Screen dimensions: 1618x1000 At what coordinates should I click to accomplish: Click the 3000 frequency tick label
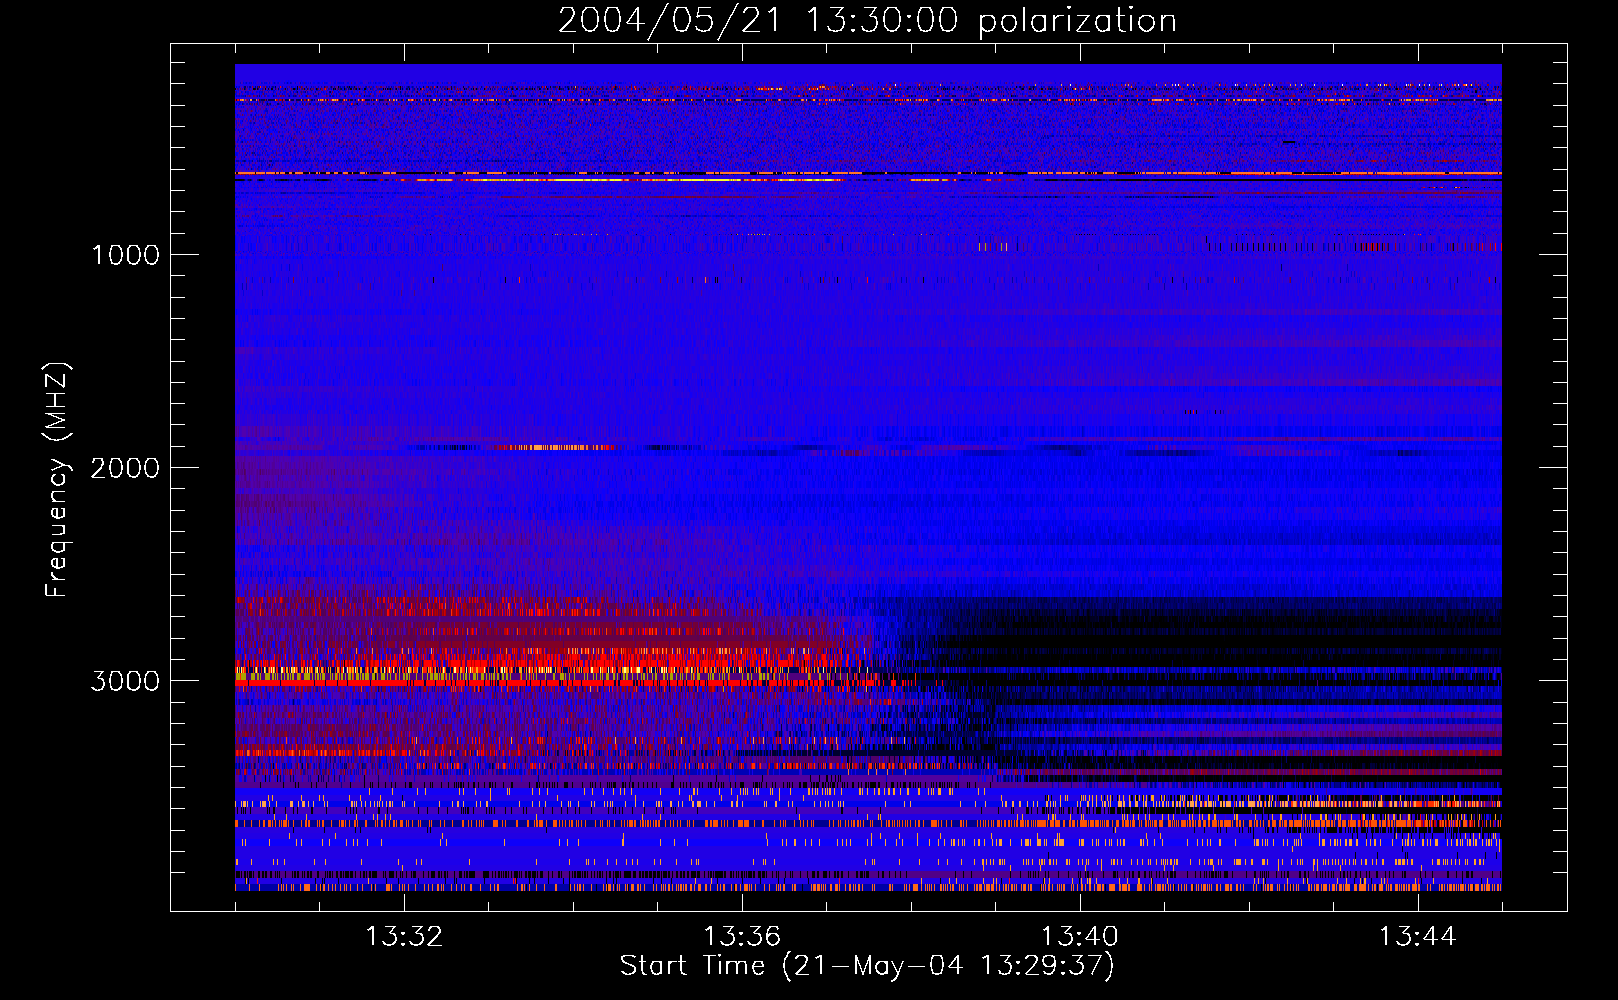(125, 681)
